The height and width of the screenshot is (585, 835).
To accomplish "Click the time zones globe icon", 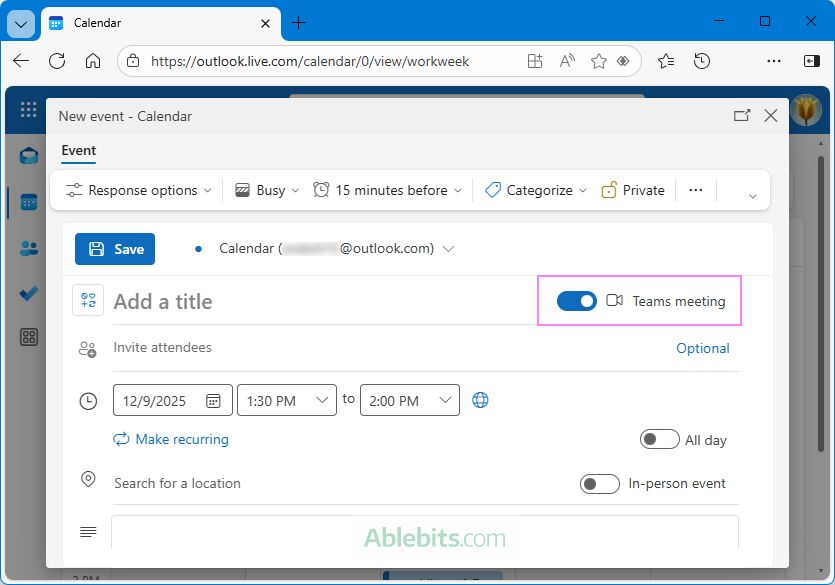I will pos(480,400).
